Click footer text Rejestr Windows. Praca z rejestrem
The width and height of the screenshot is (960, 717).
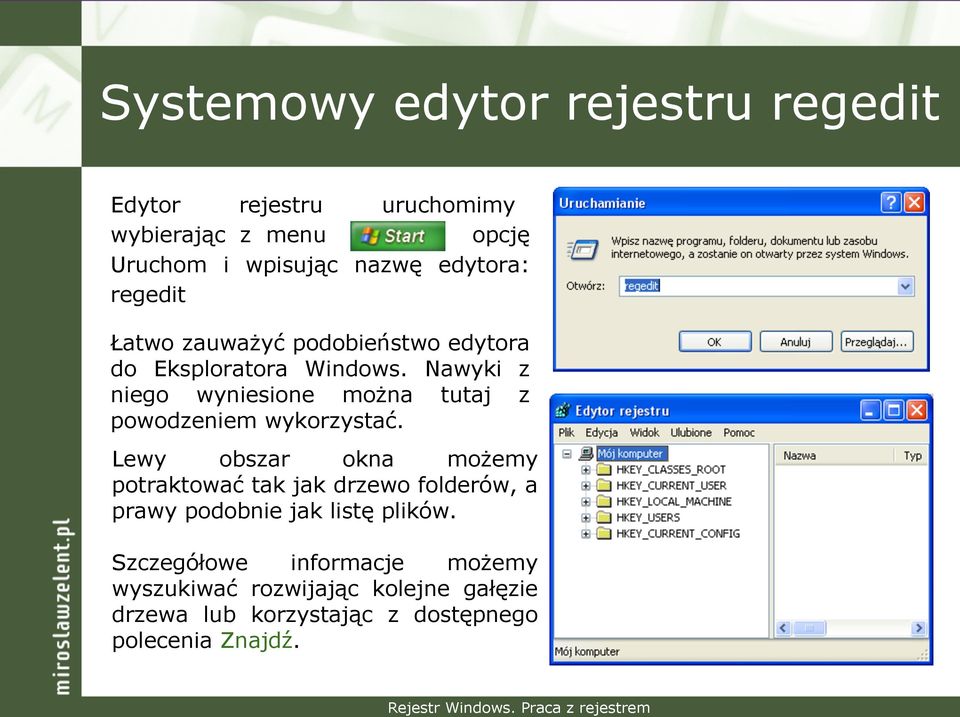click(519, 708)
